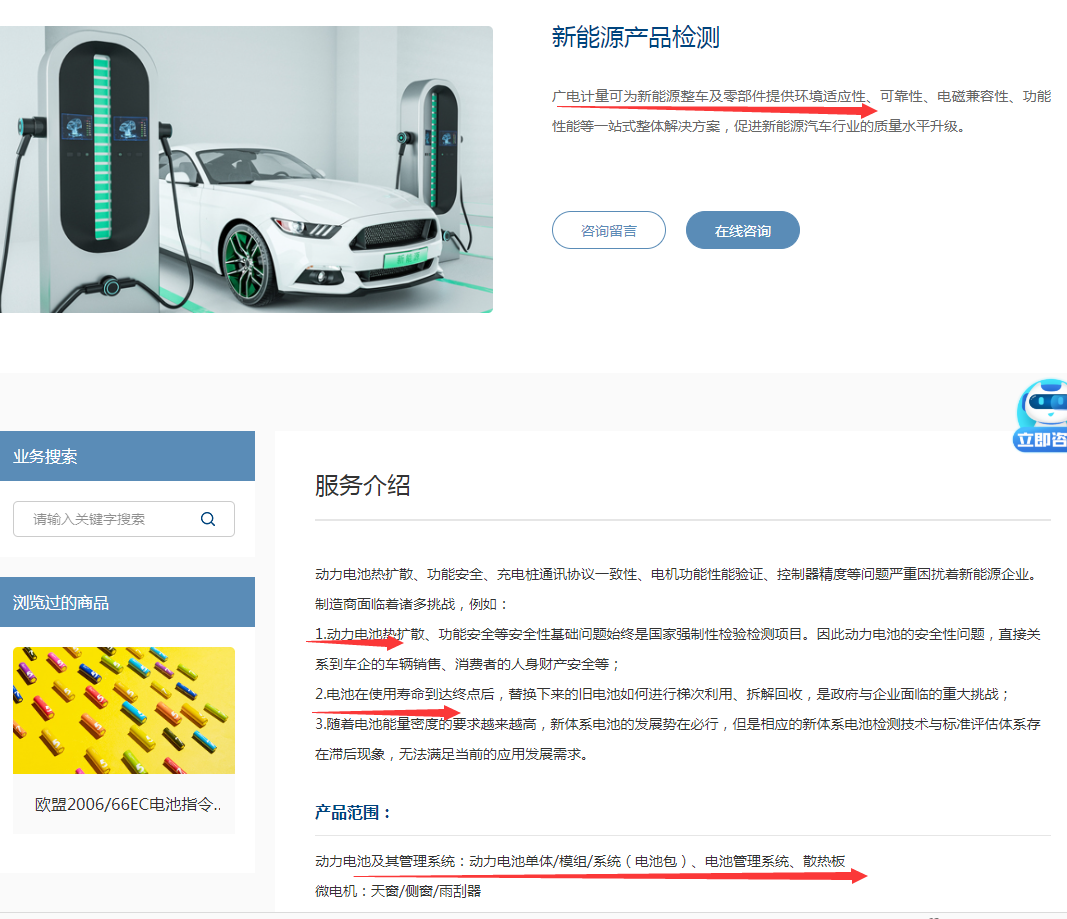Open the 欧盟2006/66EC电池指令 product link
Screen dimensions: 1067x919
128,804
